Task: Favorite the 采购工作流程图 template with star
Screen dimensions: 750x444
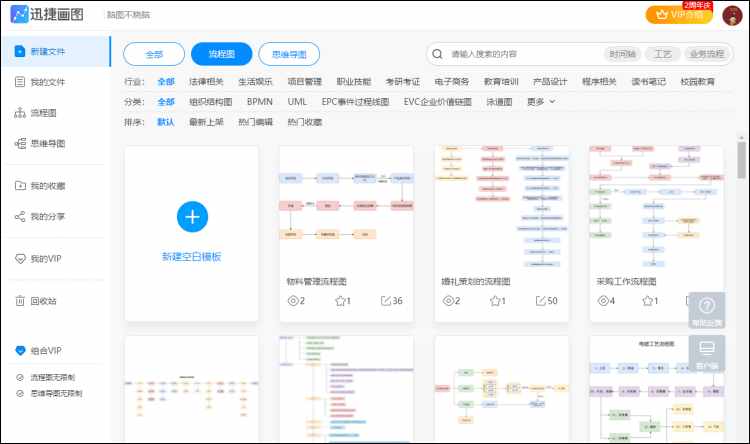Action: pyautogui.click(x=648, y=300)
